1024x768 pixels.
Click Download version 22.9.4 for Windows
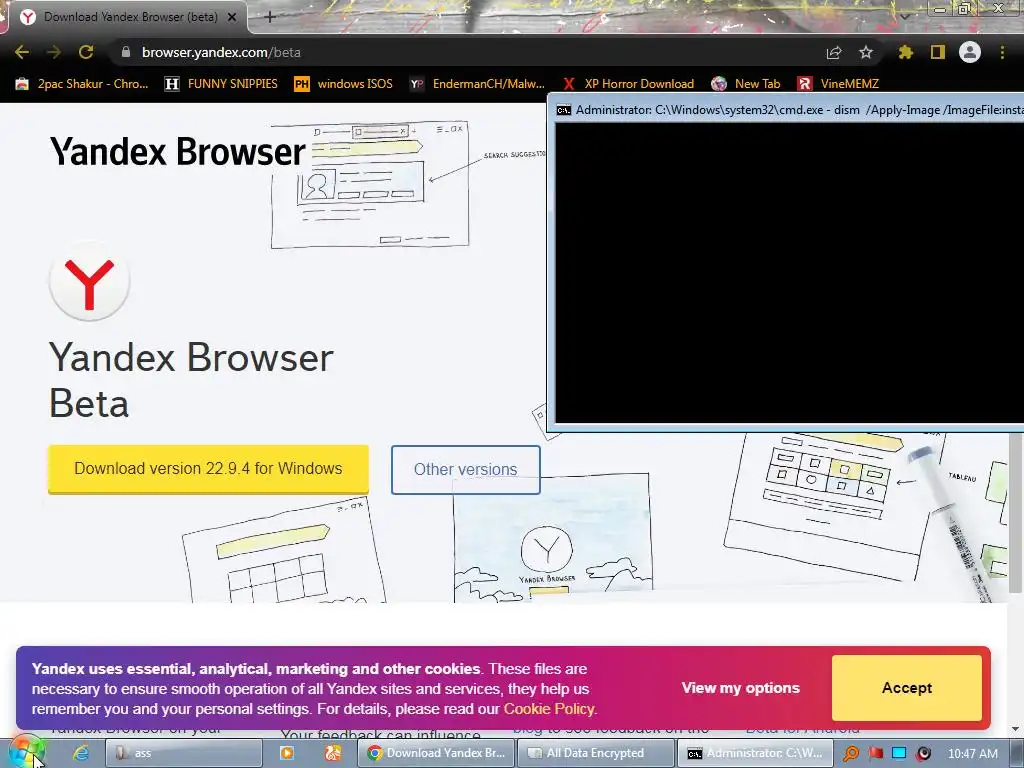point(208,469)
